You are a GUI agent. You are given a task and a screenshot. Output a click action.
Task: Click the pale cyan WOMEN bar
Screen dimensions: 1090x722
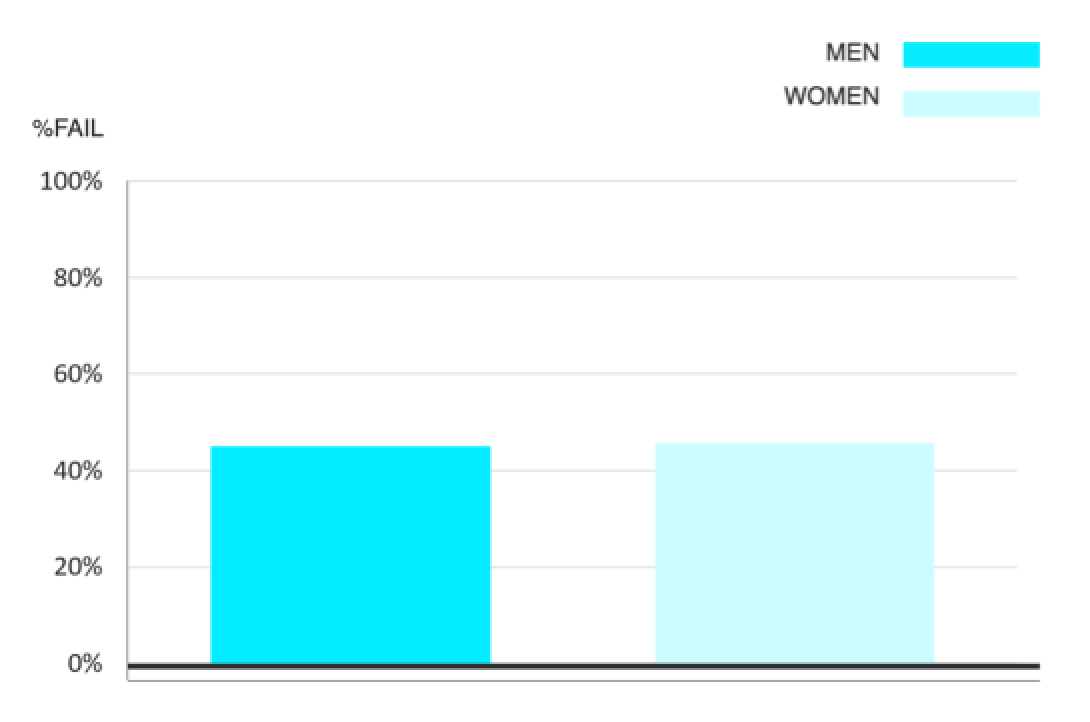coord(794,553)
